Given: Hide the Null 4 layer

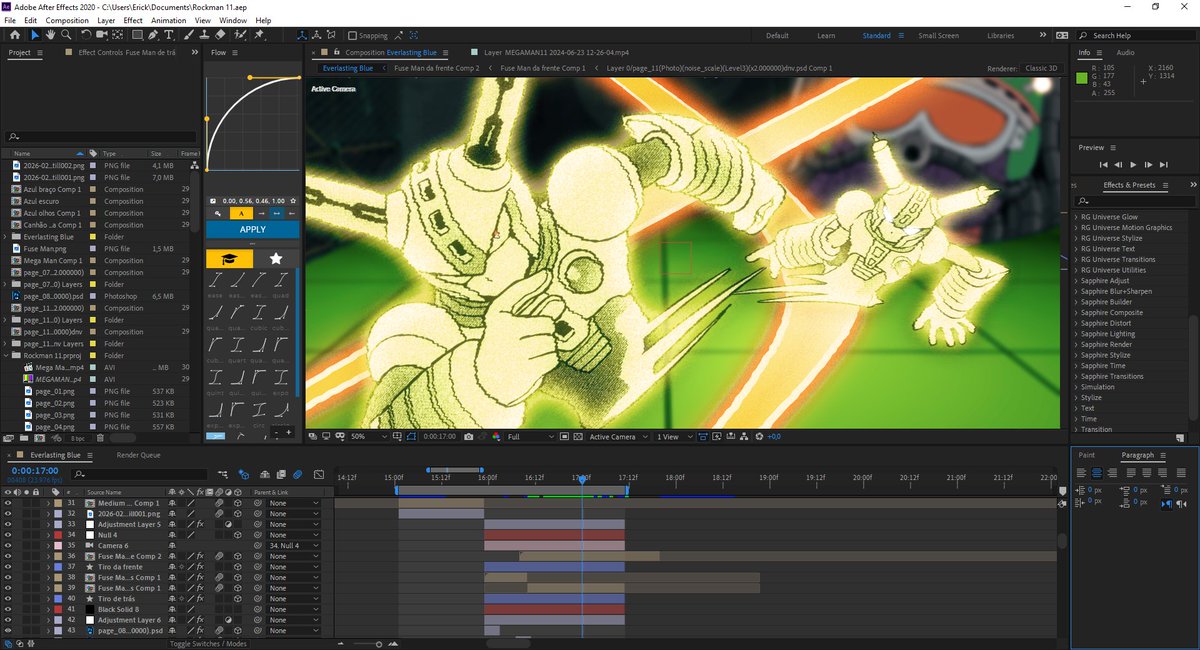Looking at the screenshot, I should point(8,535).
